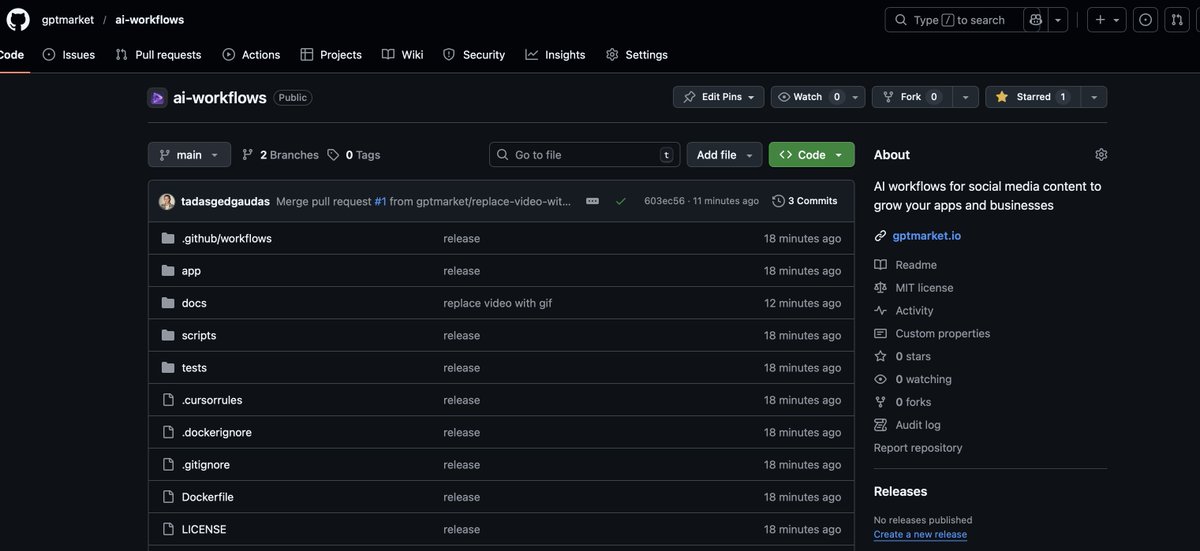Viewport: 1200px width, 551px height.
Task: Click the Releases heading link
Action: tap(900, 492)
